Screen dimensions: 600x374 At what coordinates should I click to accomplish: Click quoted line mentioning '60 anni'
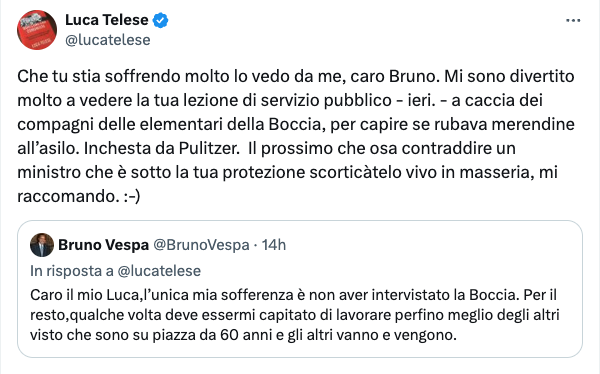coord(243,335)
